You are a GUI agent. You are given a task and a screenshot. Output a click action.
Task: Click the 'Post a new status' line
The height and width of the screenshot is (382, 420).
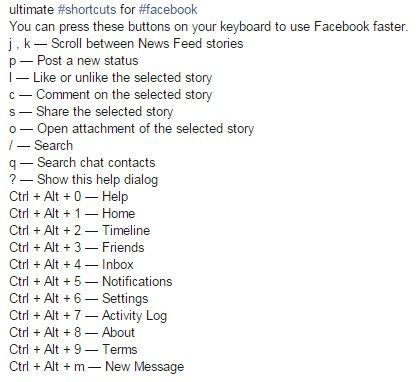pyautogui.click(x=73, y=61)
